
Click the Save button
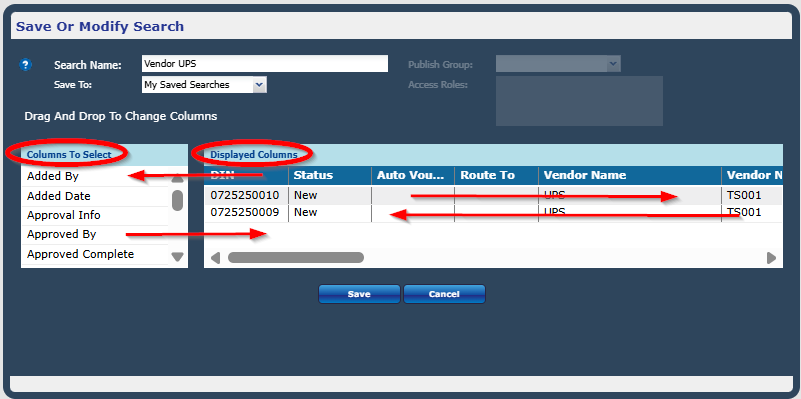point(359,294)
